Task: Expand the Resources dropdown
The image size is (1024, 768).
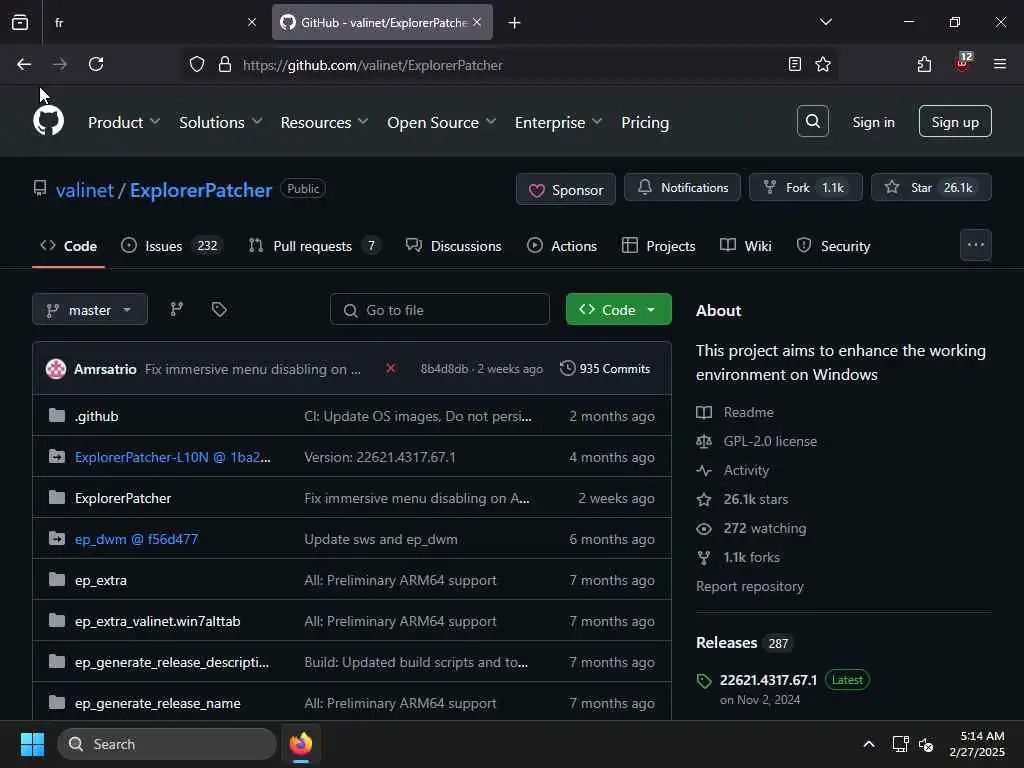Action: [x=325, y=122]
